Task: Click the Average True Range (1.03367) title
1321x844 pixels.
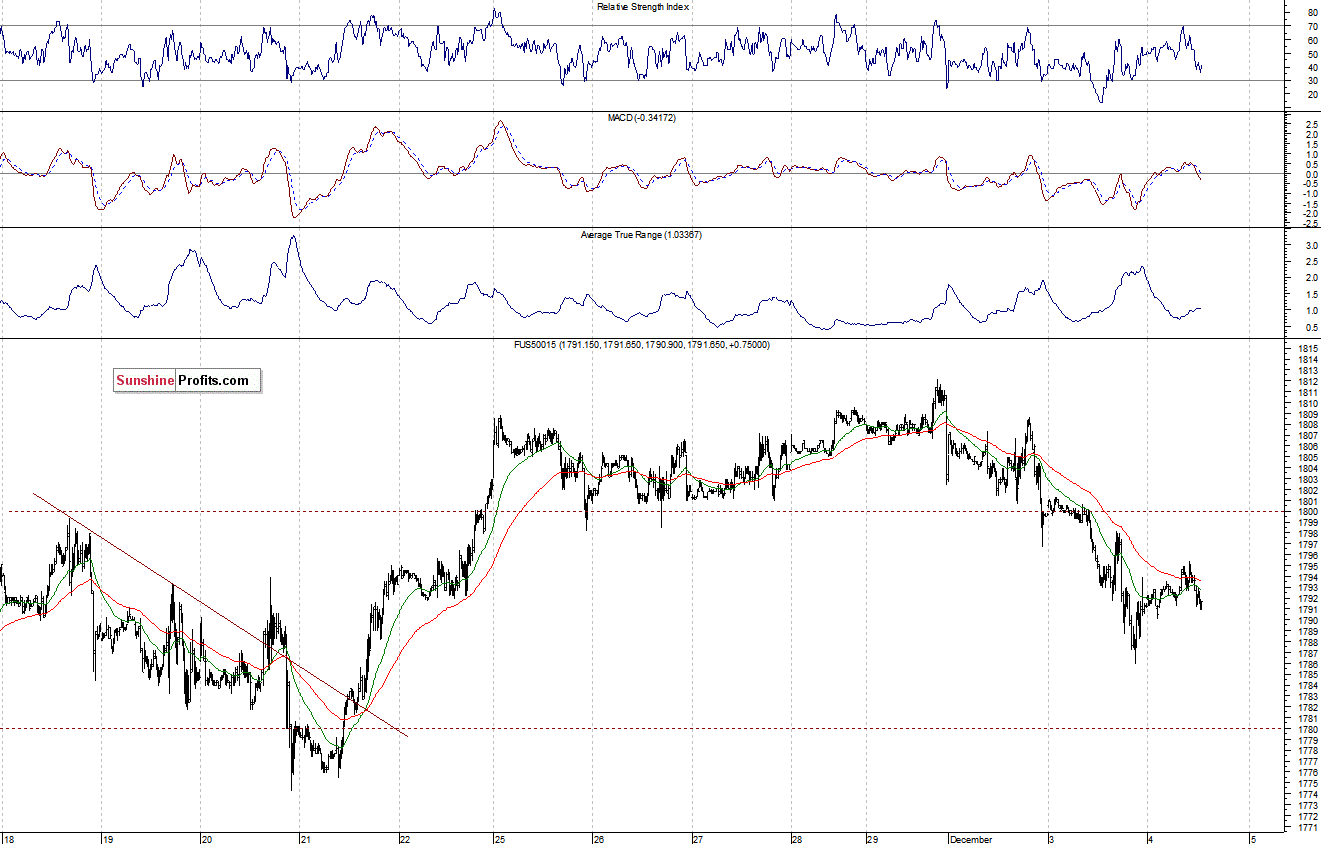Action: click(642, 235)
